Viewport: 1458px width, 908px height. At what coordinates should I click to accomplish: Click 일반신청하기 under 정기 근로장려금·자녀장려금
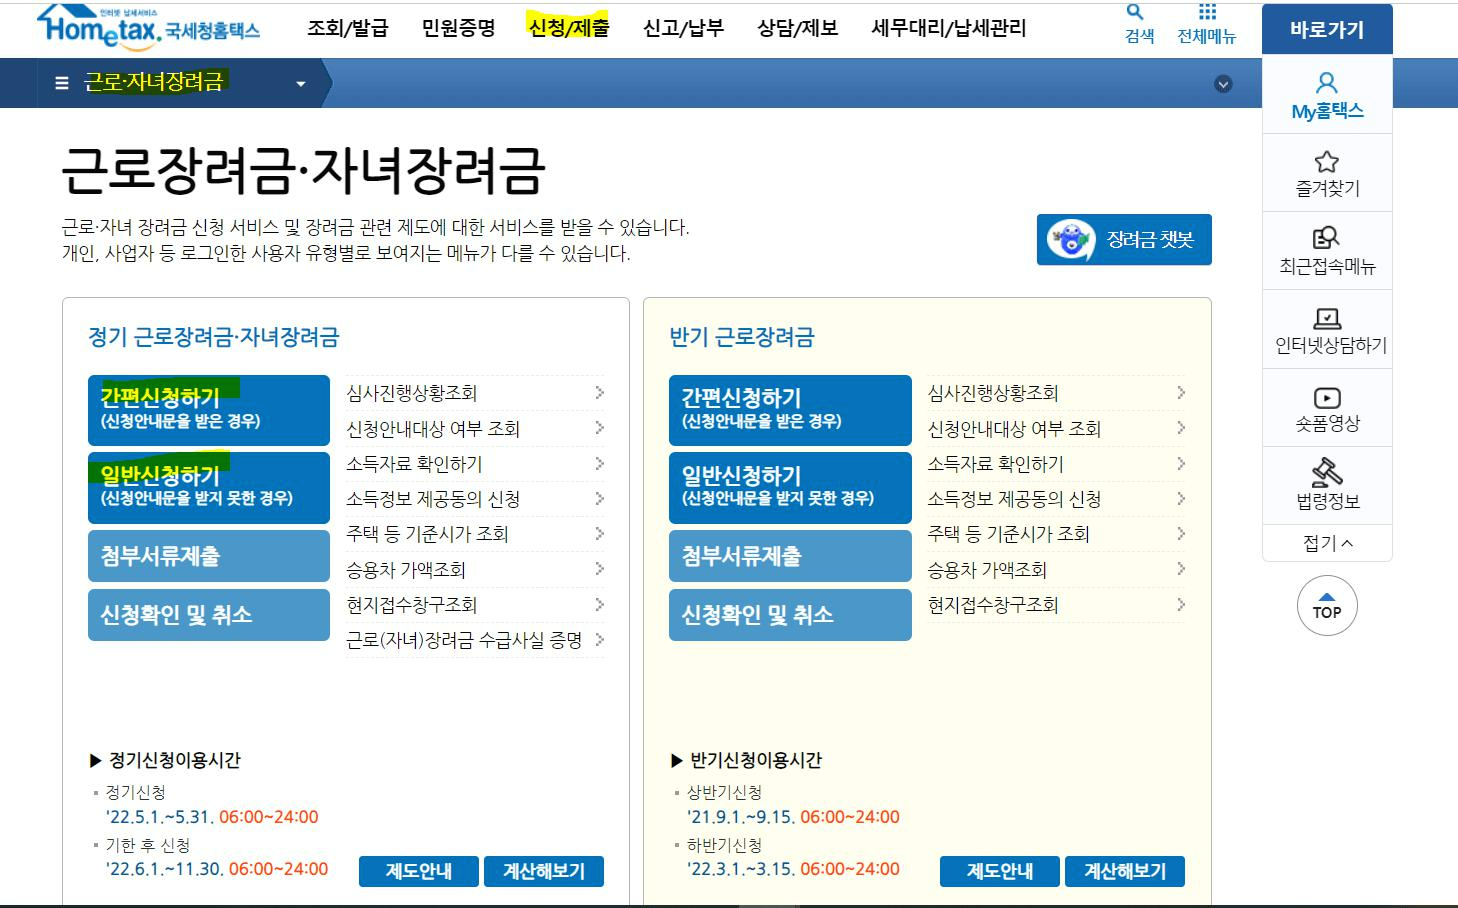(x=209, y=488)
